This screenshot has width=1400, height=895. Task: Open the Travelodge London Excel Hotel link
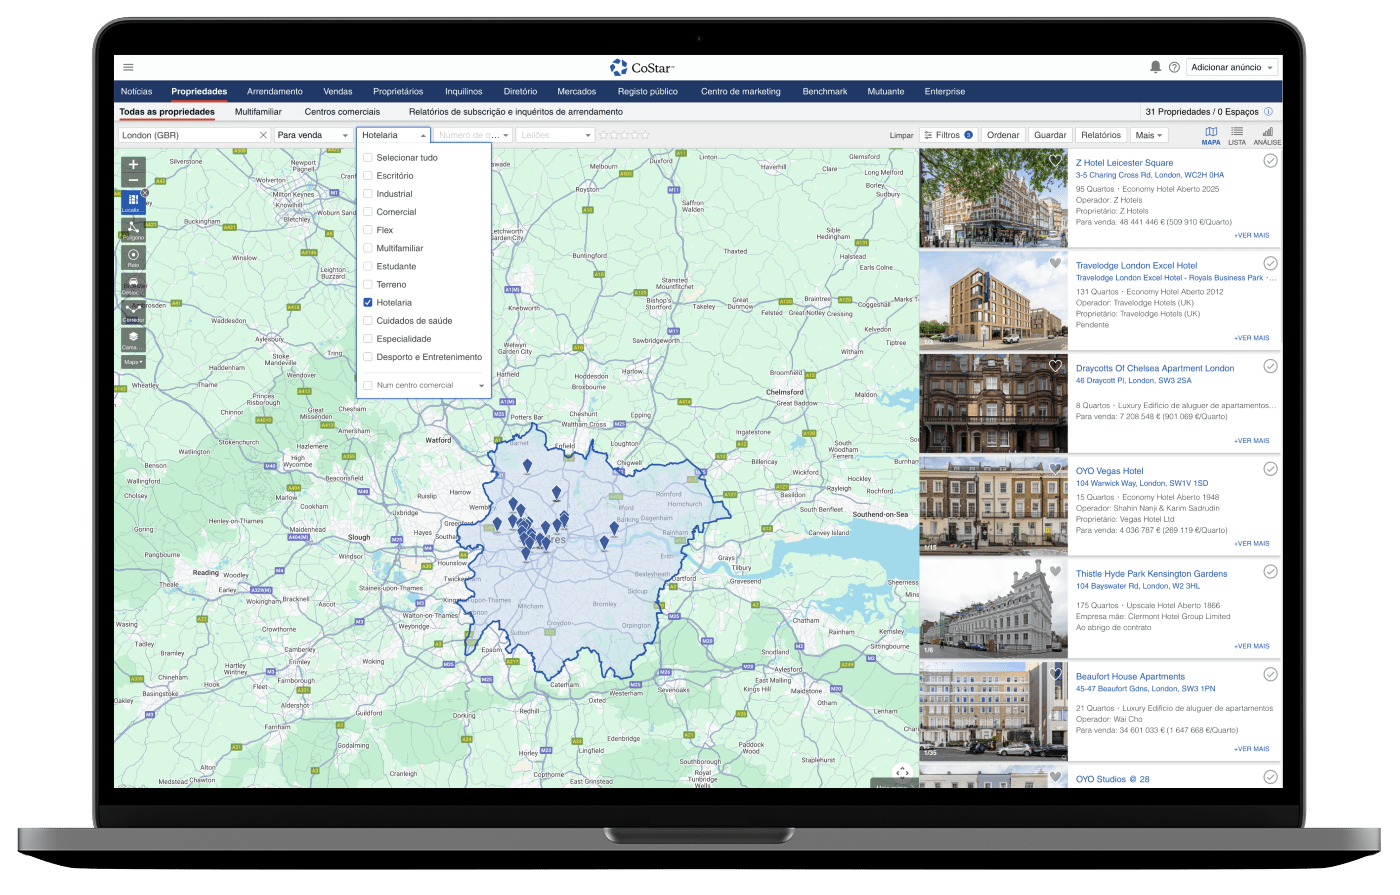pyautogui.click(x=1136, y=266)
